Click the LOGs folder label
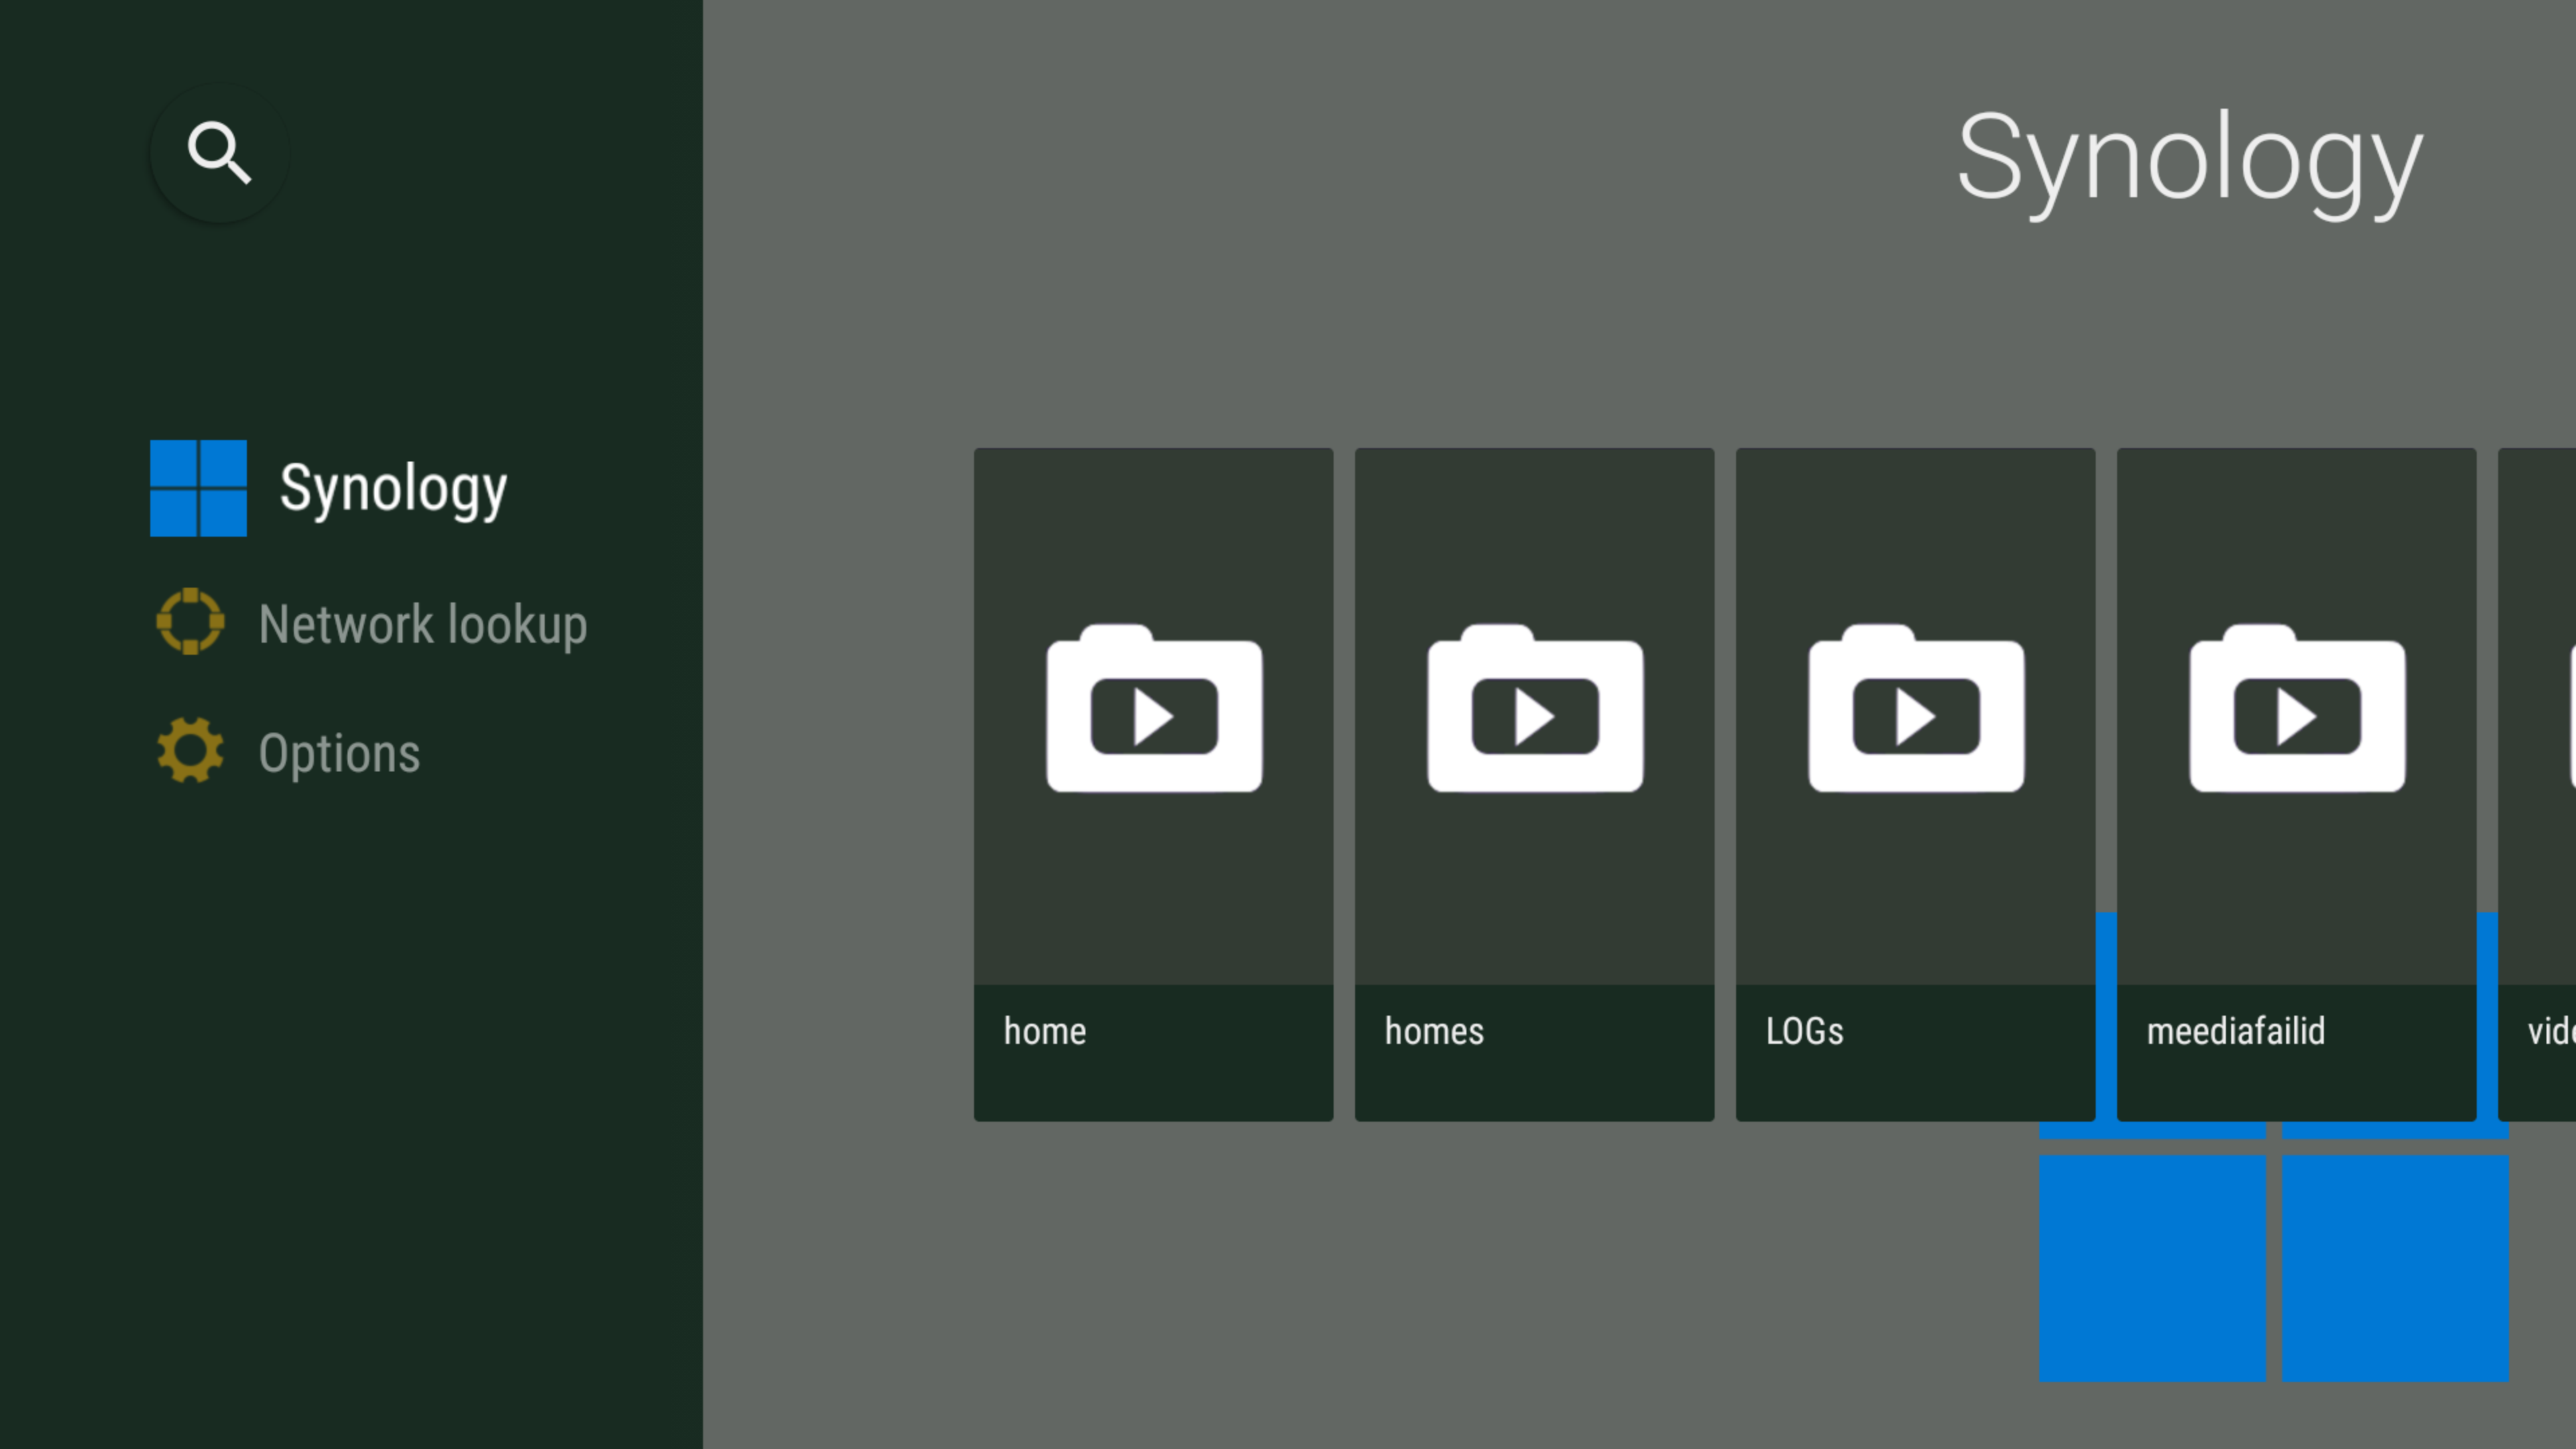Viewport: 2576px width, 1449px height. (1804, 1031)
